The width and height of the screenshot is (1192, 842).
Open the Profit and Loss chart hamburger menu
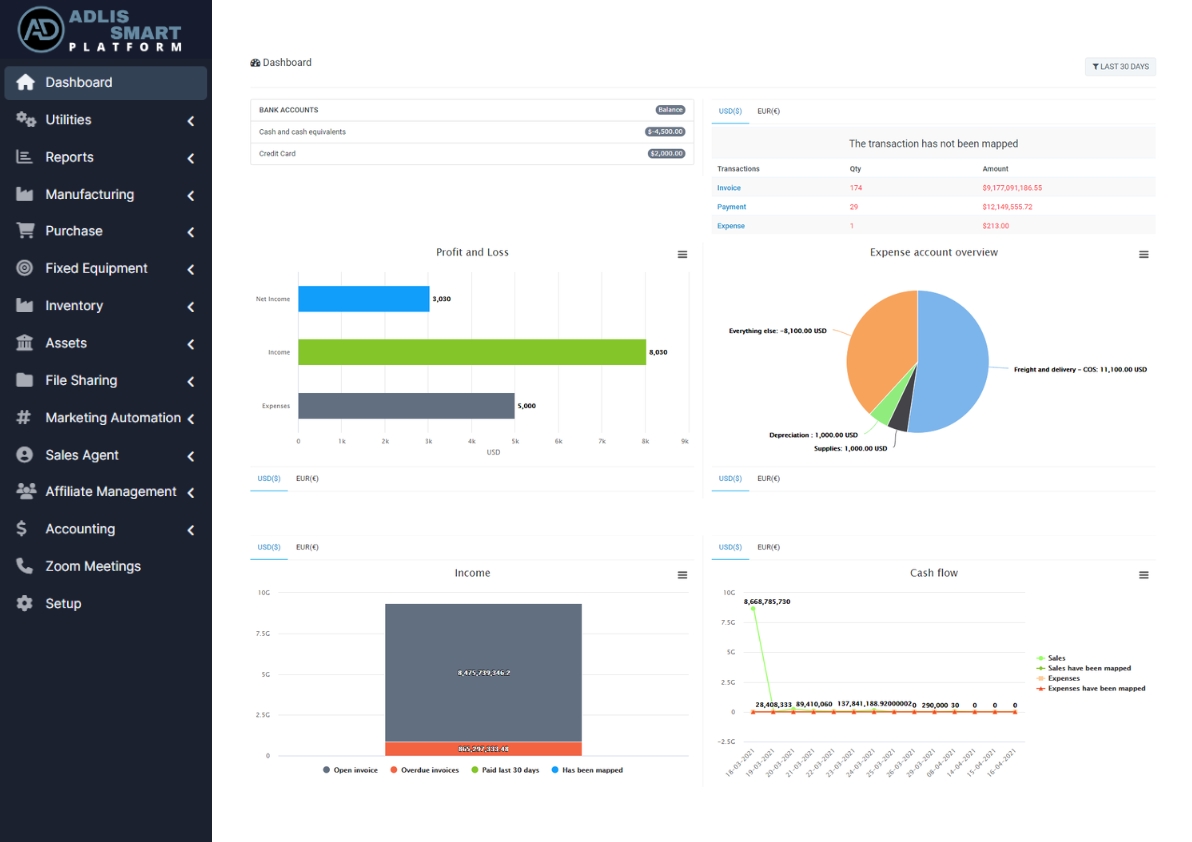click(682, 255)
